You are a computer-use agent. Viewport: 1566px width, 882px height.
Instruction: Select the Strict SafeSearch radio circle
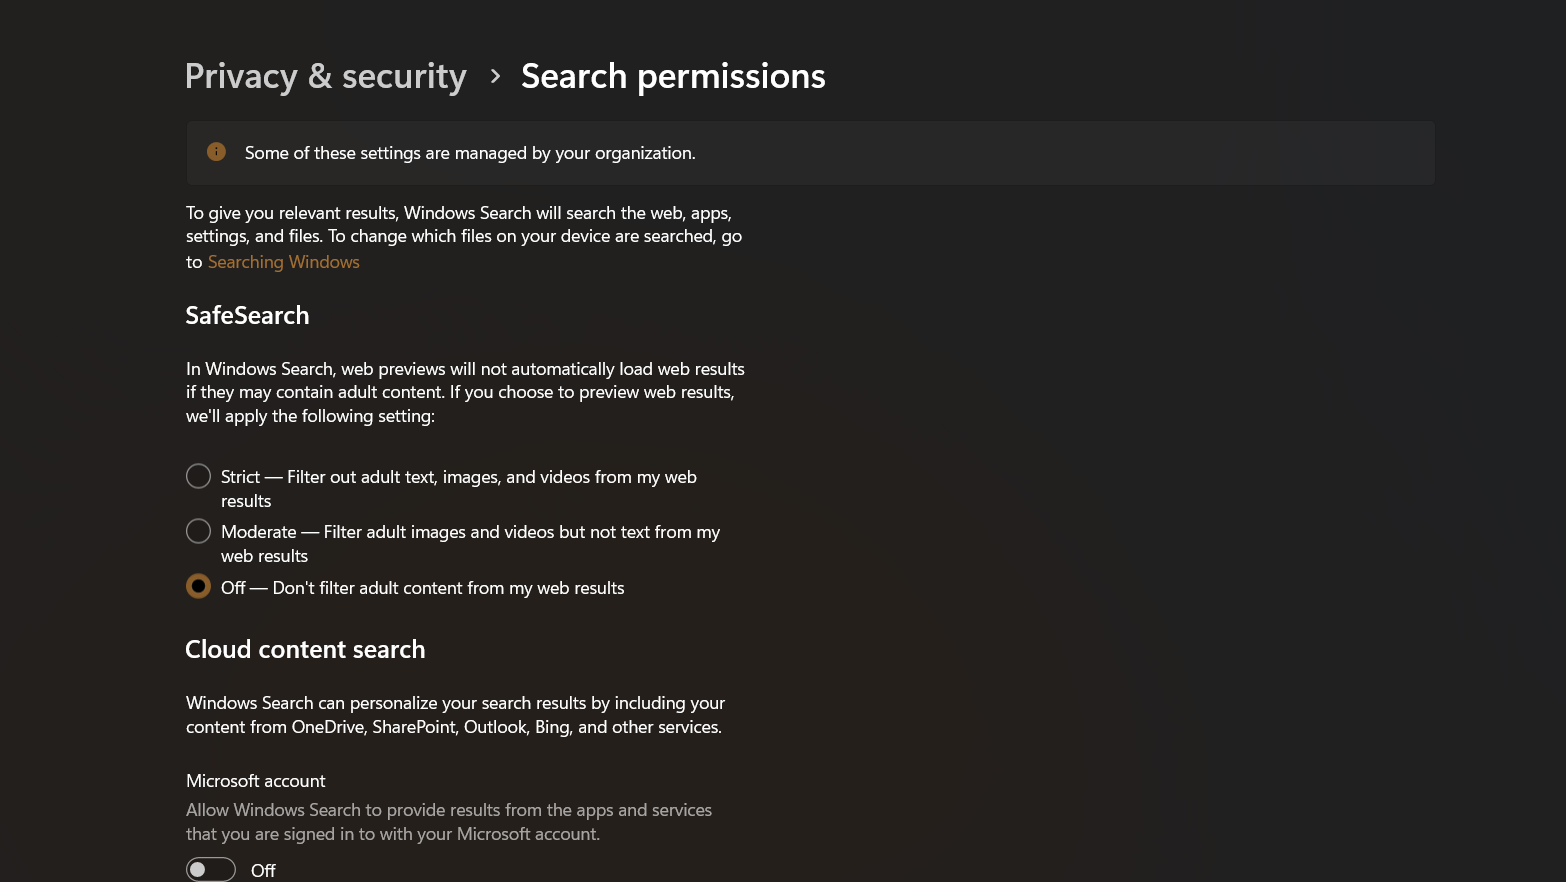(x=198, y=476)
